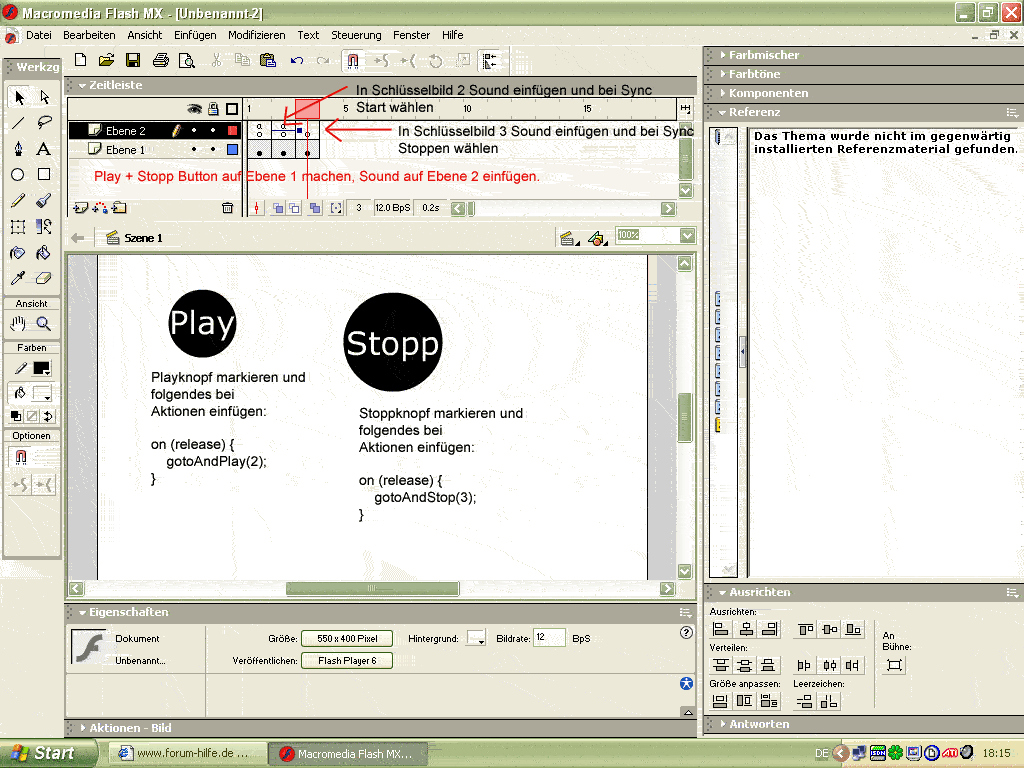Choose the Eraser tool
The image size is (1024, 768).
pyautogui.click(x=44, y=279)
